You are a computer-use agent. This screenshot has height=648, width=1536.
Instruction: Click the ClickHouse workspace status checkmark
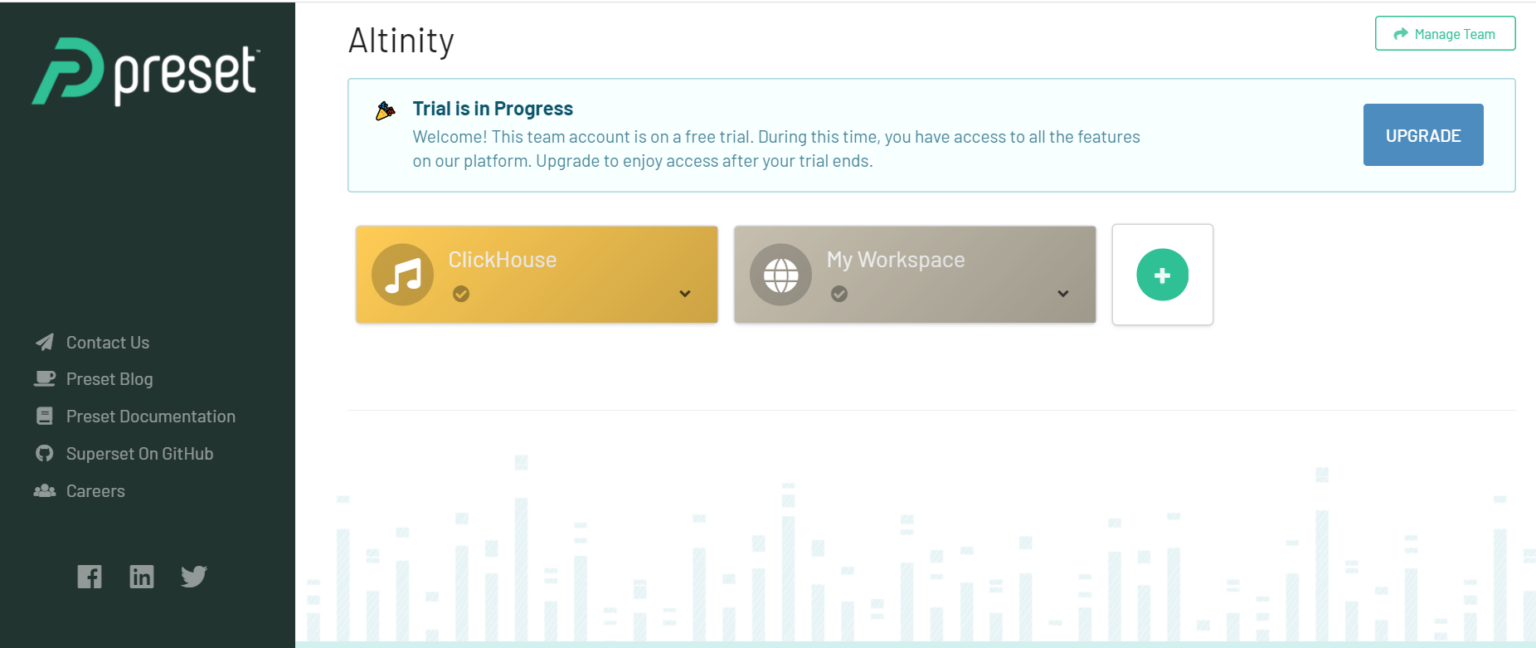pos(461,293)
